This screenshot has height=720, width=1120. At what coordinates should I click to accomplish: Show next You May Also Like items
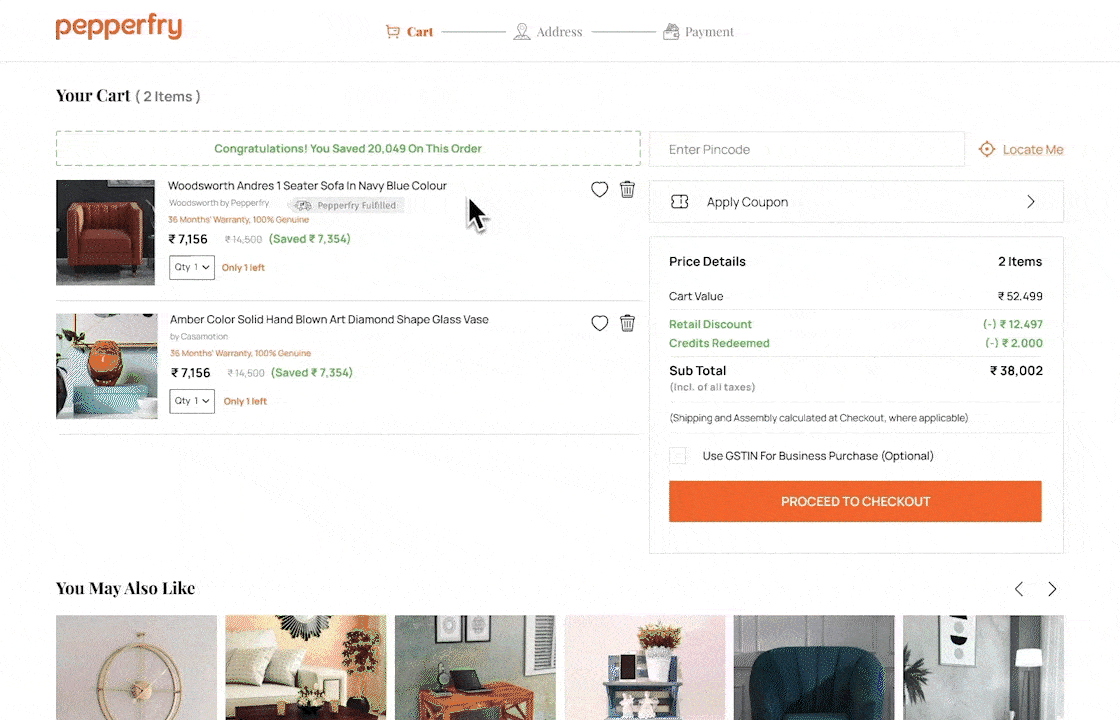tap(1052, 589)
